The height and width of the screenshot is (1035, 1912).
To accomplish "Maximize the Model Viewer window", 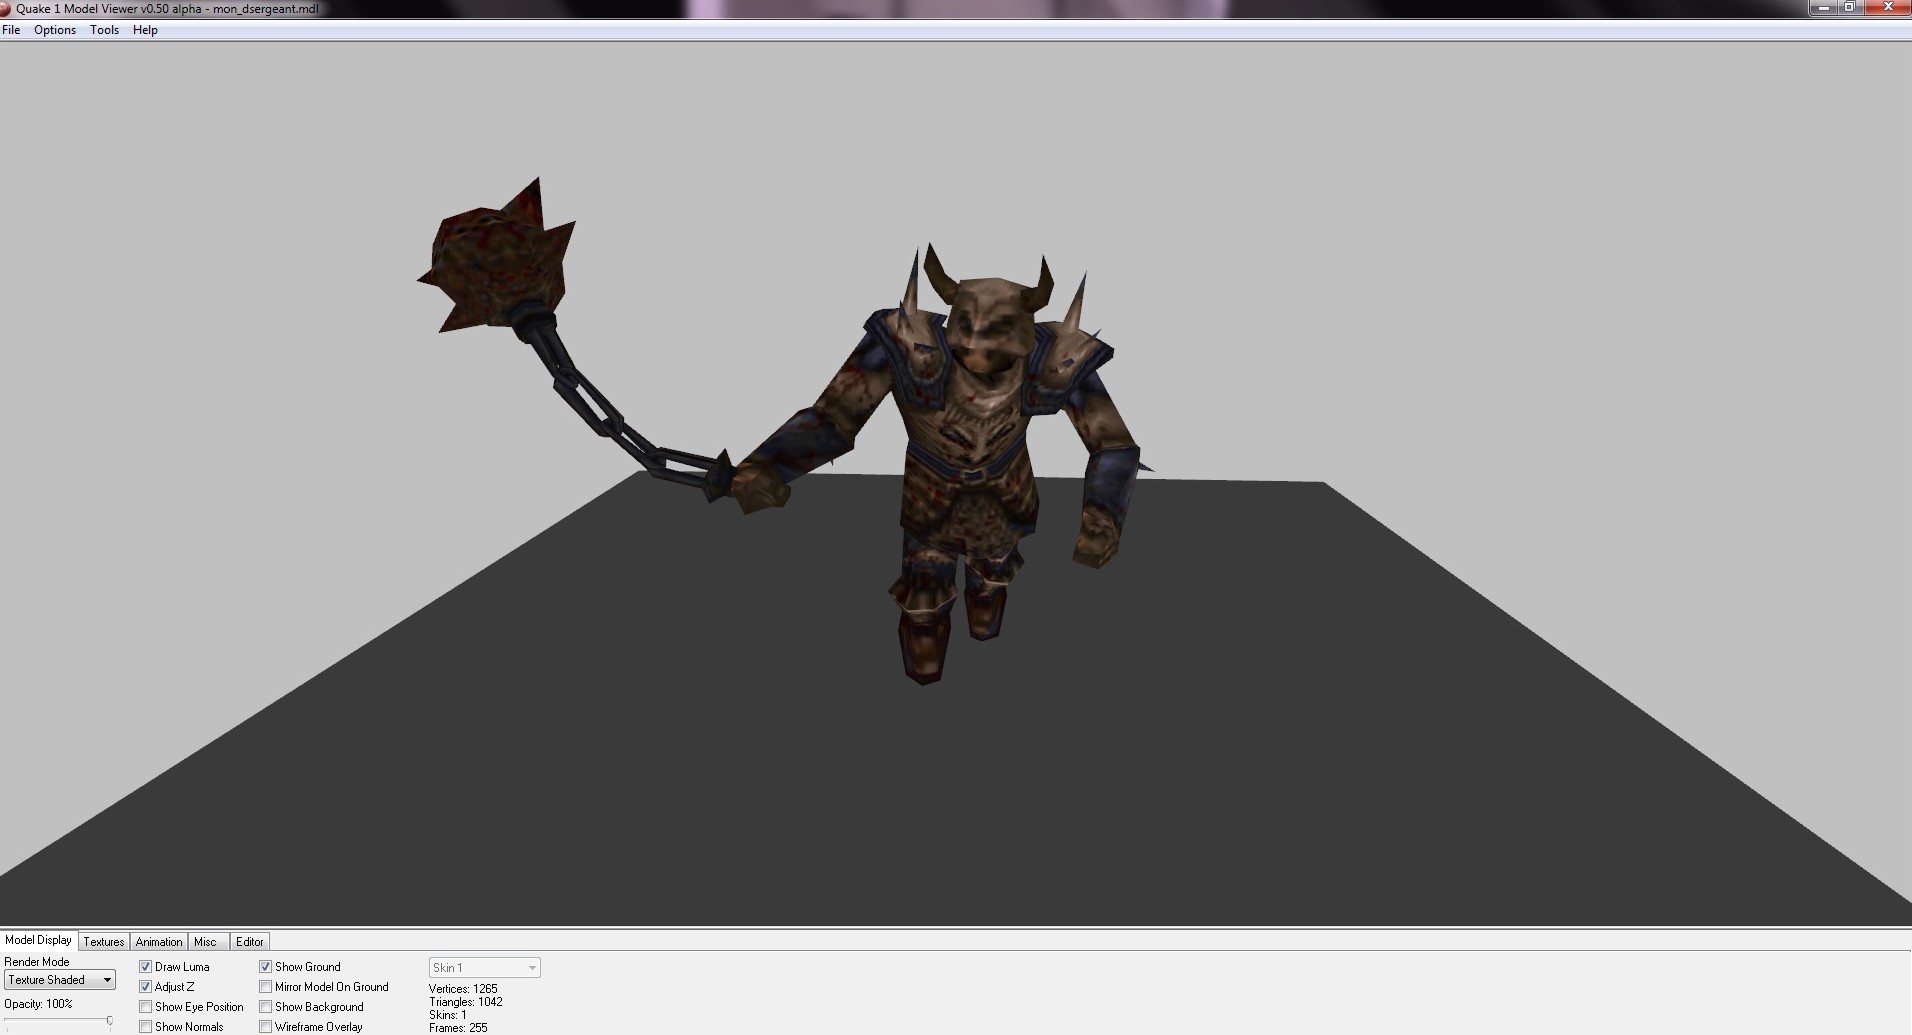I will (1850, 7).
